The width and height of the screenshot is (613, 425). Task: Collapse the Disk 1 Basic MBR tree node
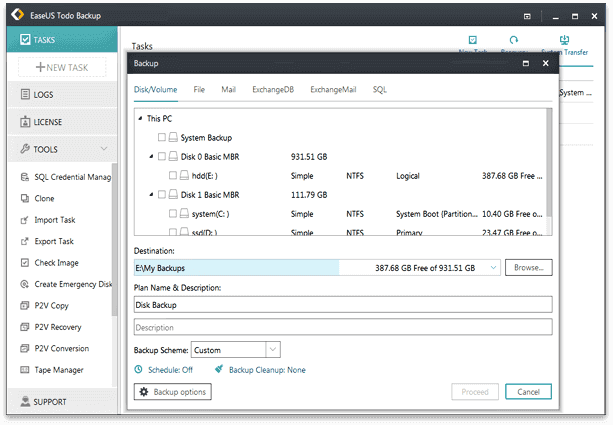[150, 195]
